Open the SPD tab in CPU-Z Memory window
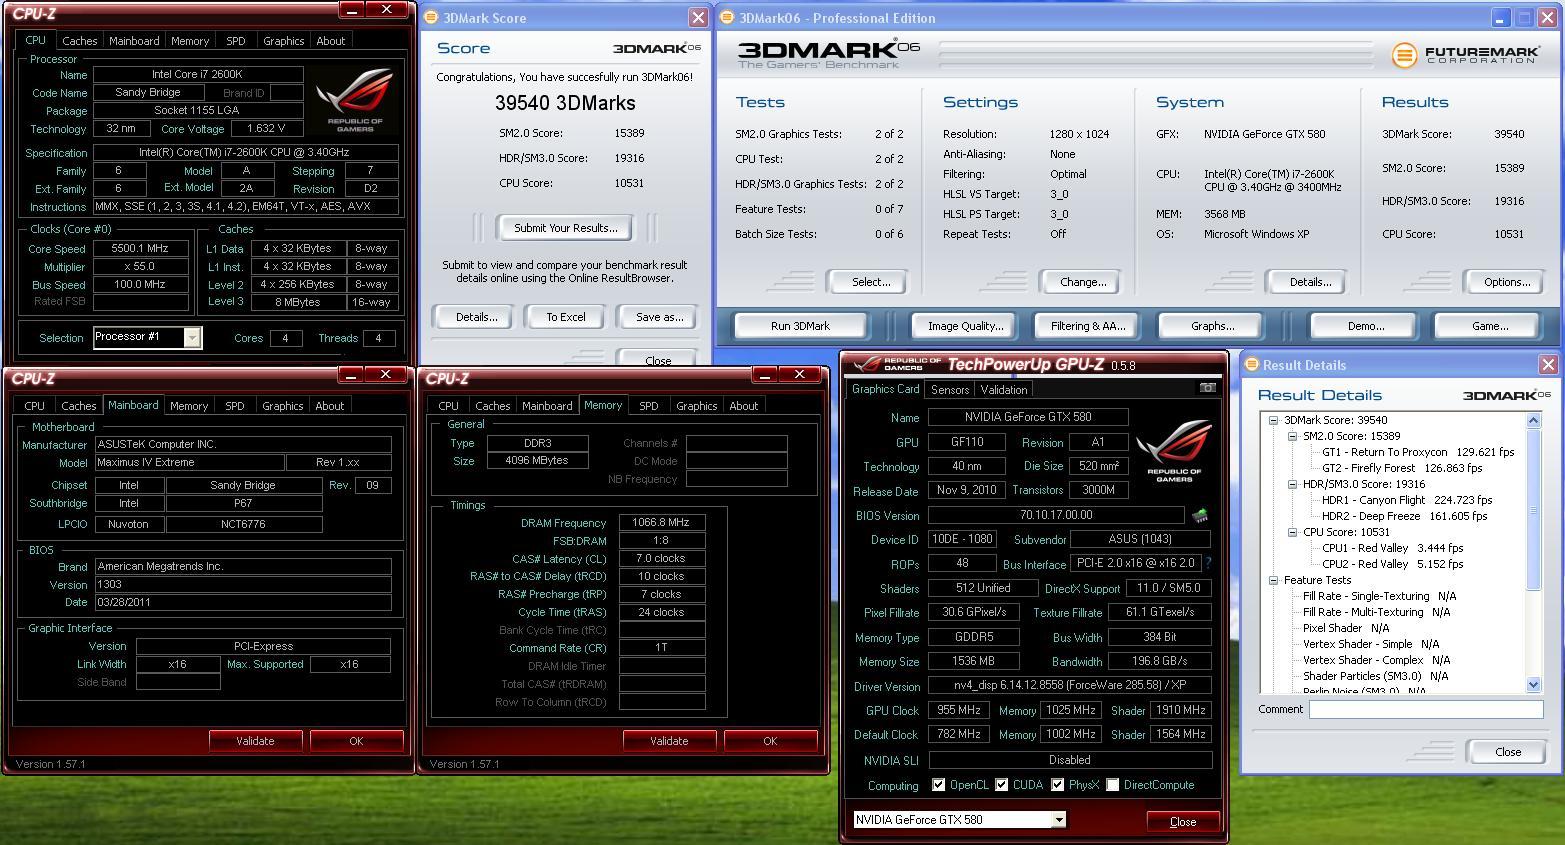Image resolution: width=1565 pixels, height=845 pixels. 649,406
